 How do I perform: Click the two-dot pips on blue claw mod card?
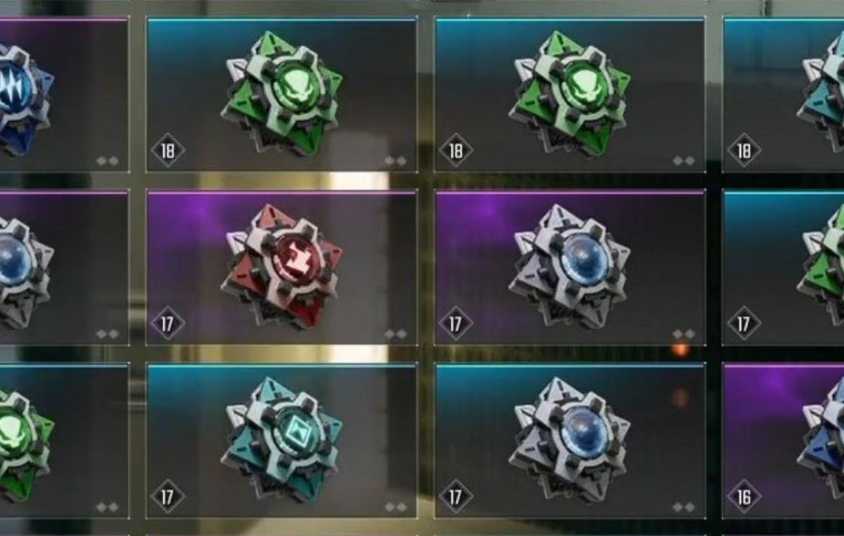coord(108,161)
